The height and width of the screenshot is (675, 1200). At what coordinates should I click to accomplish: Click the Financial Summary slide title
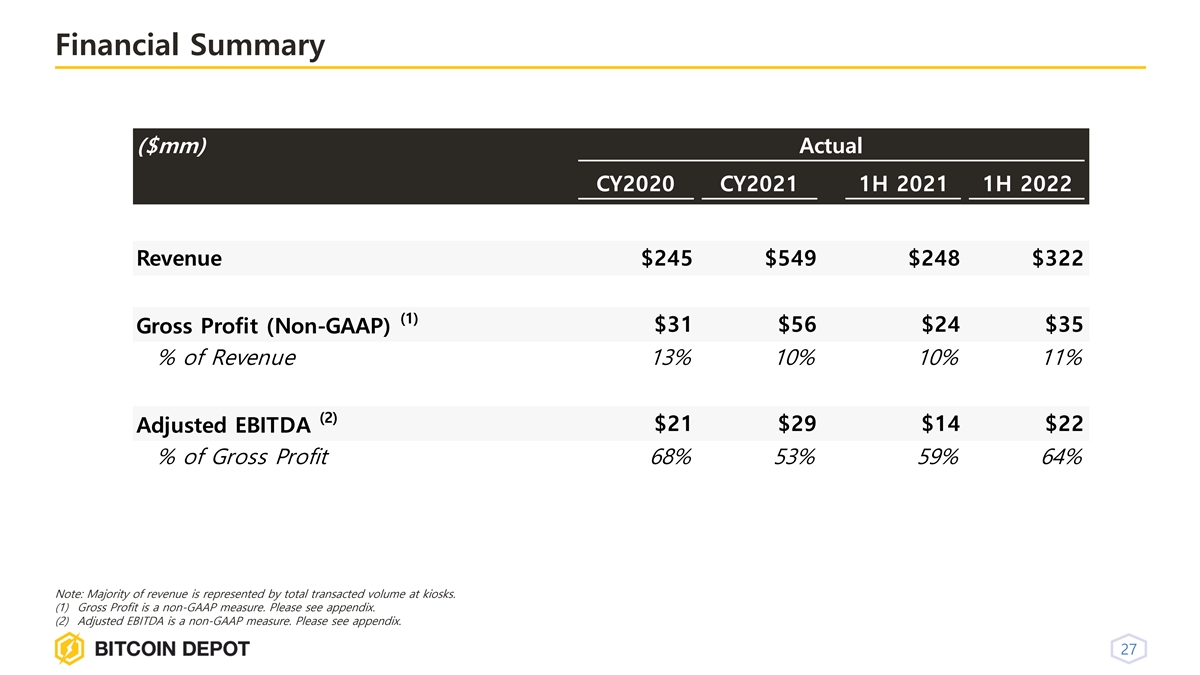pos(190,45)
